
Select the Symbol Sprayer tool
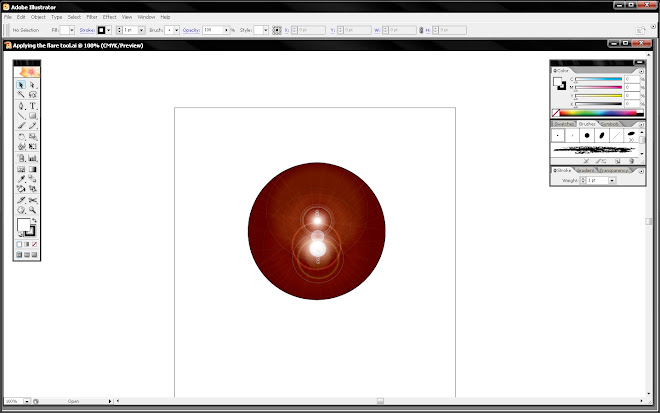click(x=21, y=158)
